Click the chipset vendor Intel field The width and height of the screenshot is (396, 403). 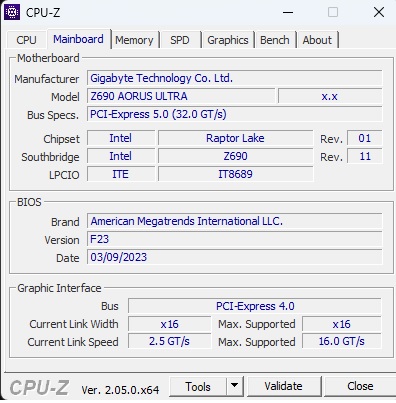coord(121,138)
